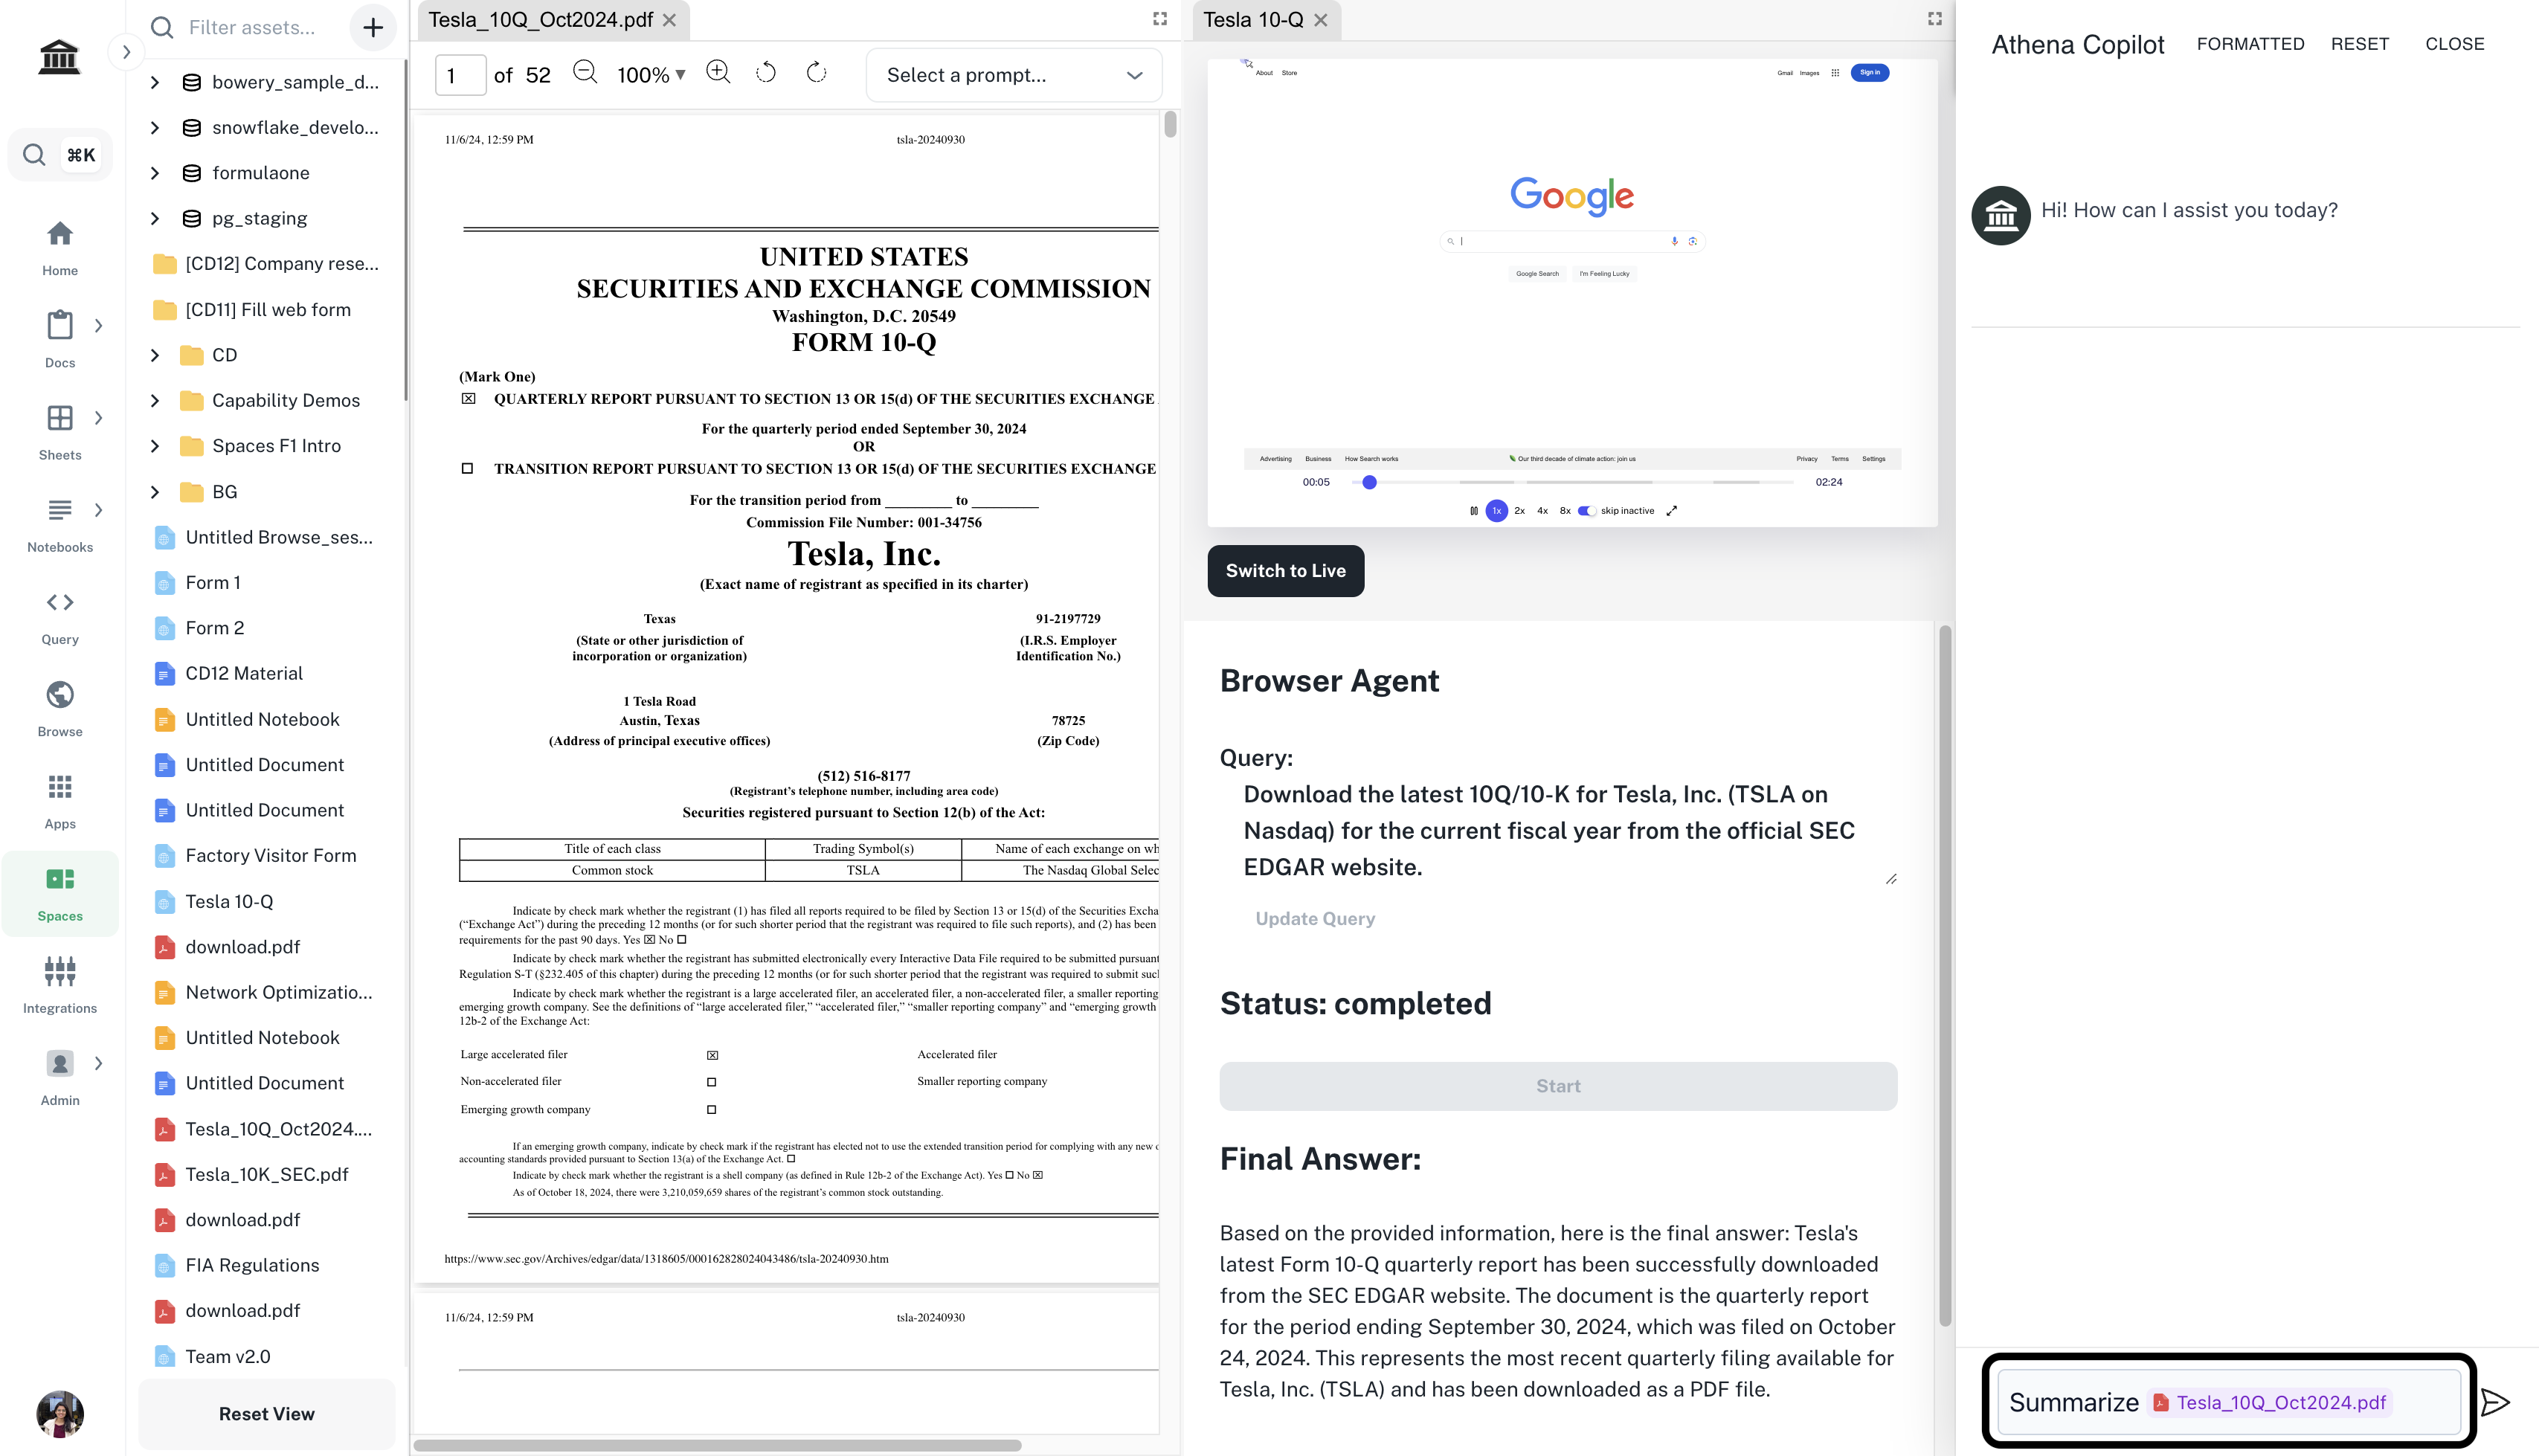Viewport: 2539px width, 1456px height.
Task: Click the Start button
Action: (x=1558, y=1086)
